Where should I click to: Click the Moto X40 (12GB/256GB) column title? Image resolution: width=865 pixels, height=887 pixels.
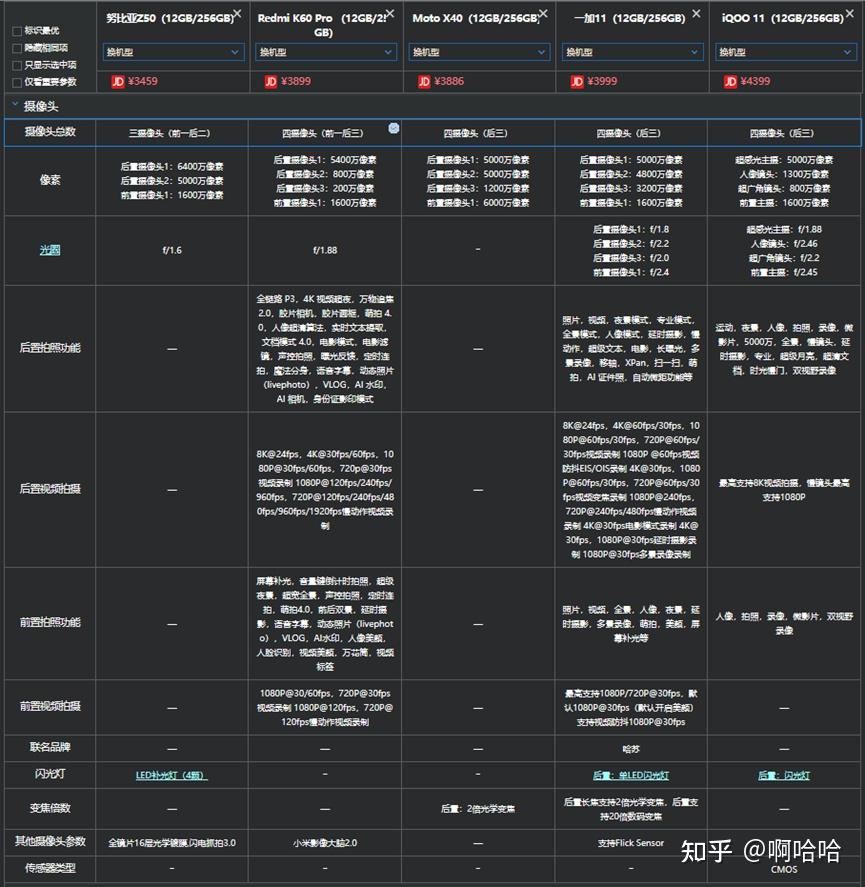click(476, 19)
